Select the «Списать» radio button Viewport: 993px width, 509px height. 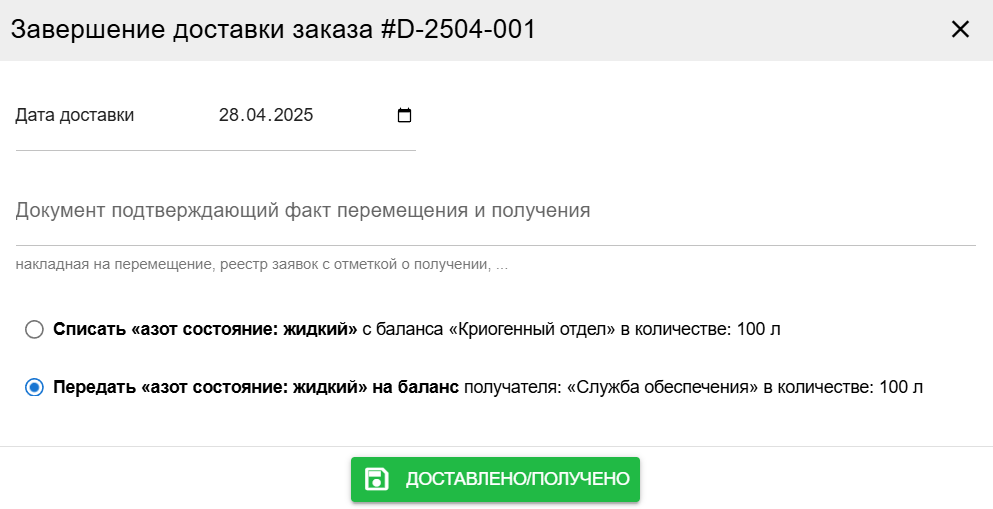pos(34,329)
